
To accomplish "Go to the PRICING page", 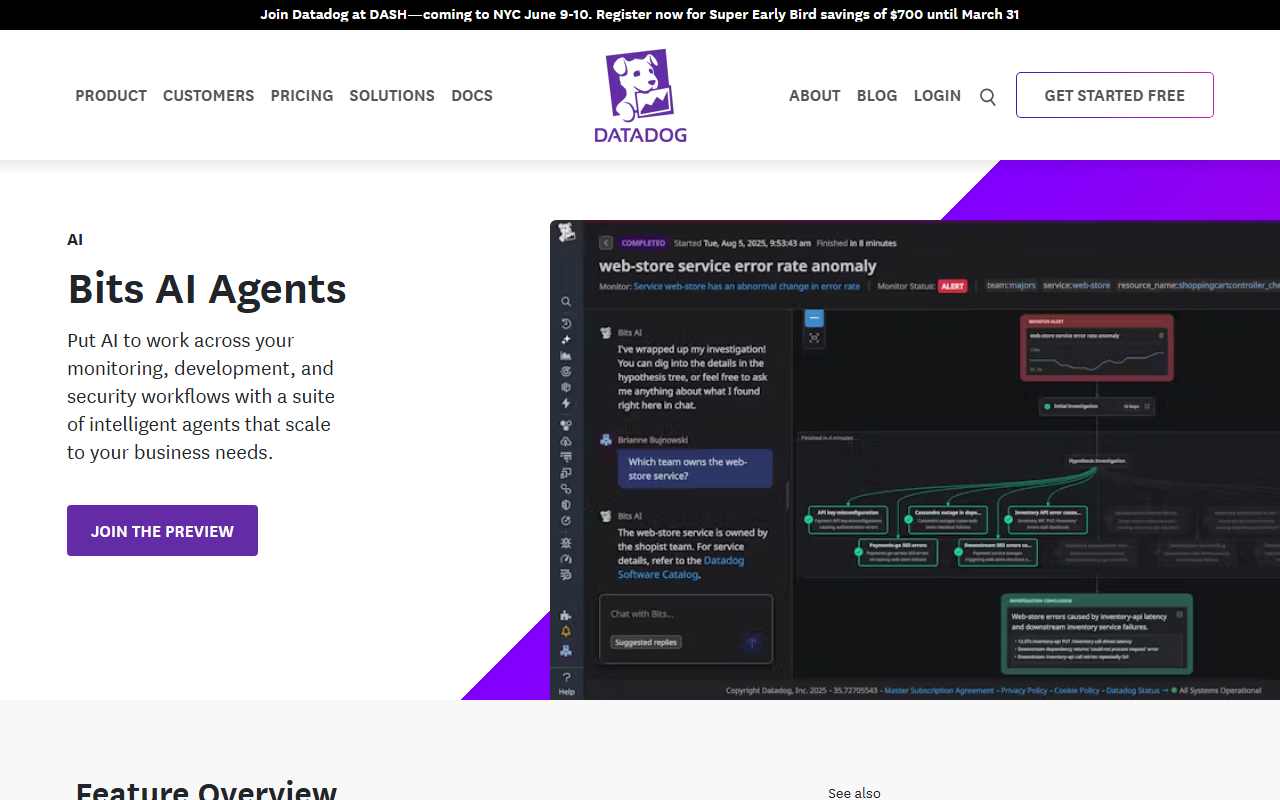I will (302, 96).
